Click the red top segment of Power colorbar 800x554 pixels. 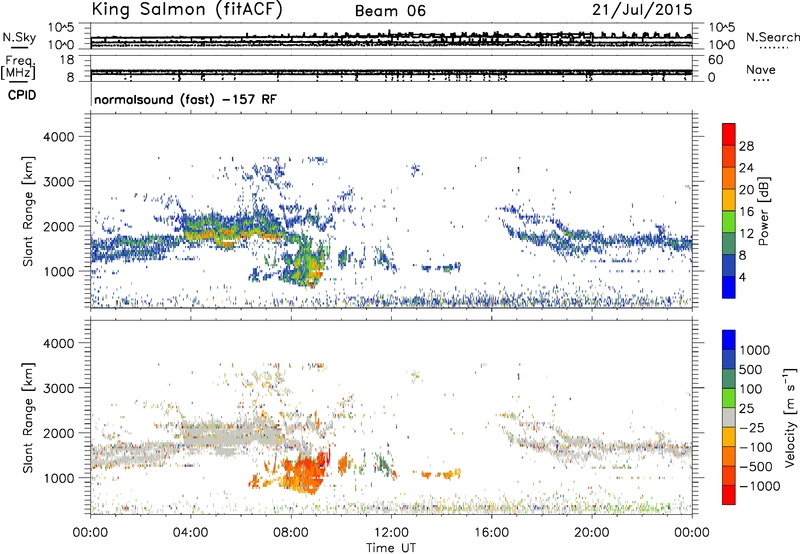pyautogui.click(x=729, y=134)
